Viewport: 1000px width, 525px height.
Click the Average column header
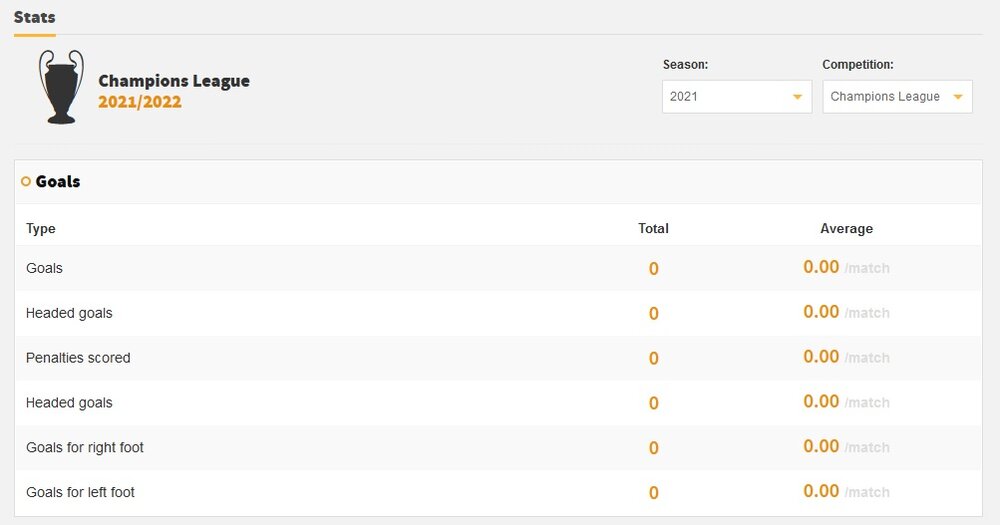click(846, 229)
